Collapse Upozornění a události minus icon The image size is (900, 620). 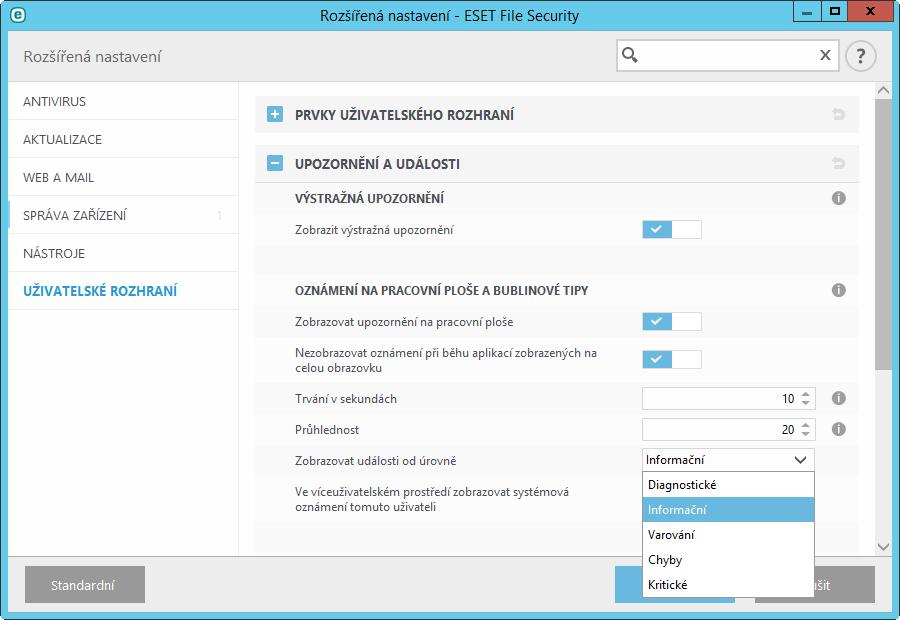pos(275,164)
